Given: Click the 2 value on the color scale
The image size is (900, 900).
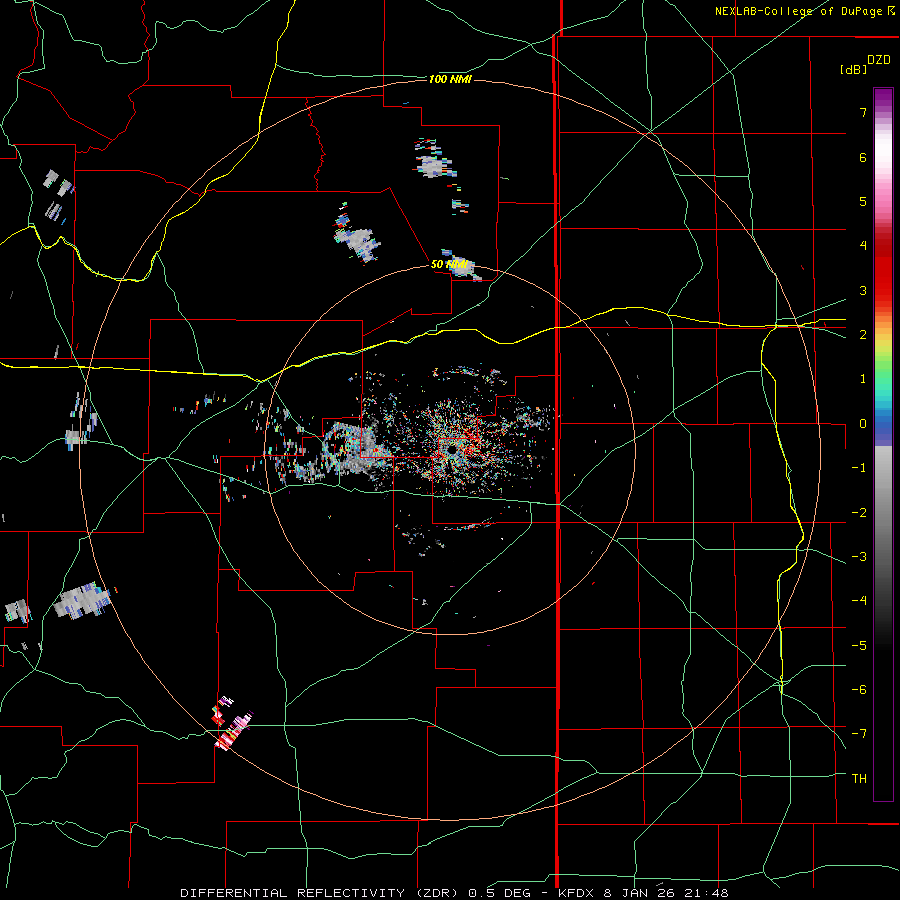Looking at the screenshot, I should point(863,335).
